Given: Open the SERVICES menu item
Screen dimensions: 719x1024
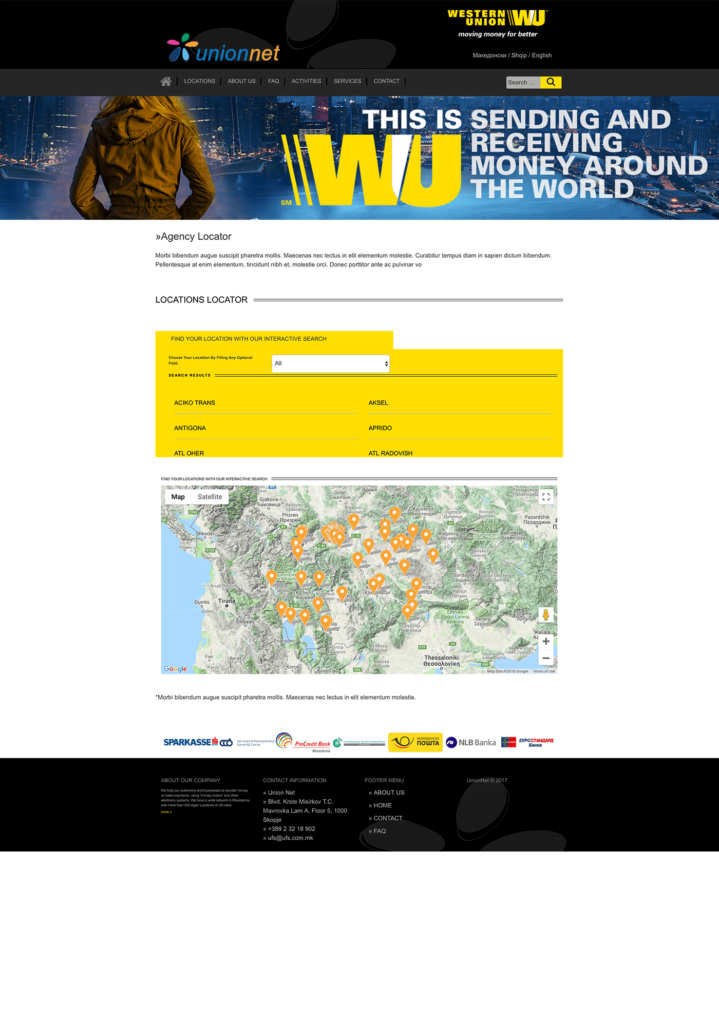Looking at the screenshot, I should tap(347, 82).
